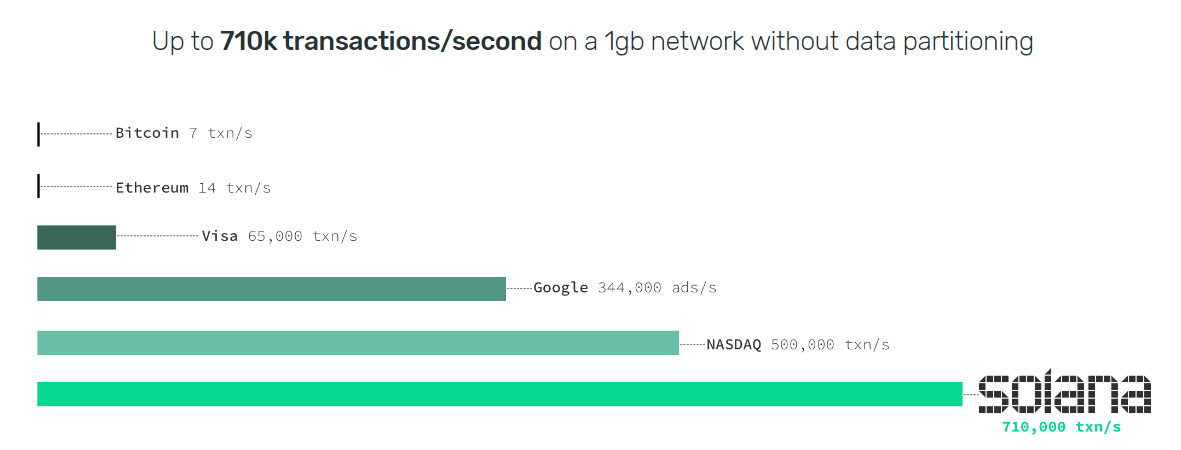Click the Bitcoin bar tick mark
Viewport: 1181px width, 450px height.
point(38,133)
